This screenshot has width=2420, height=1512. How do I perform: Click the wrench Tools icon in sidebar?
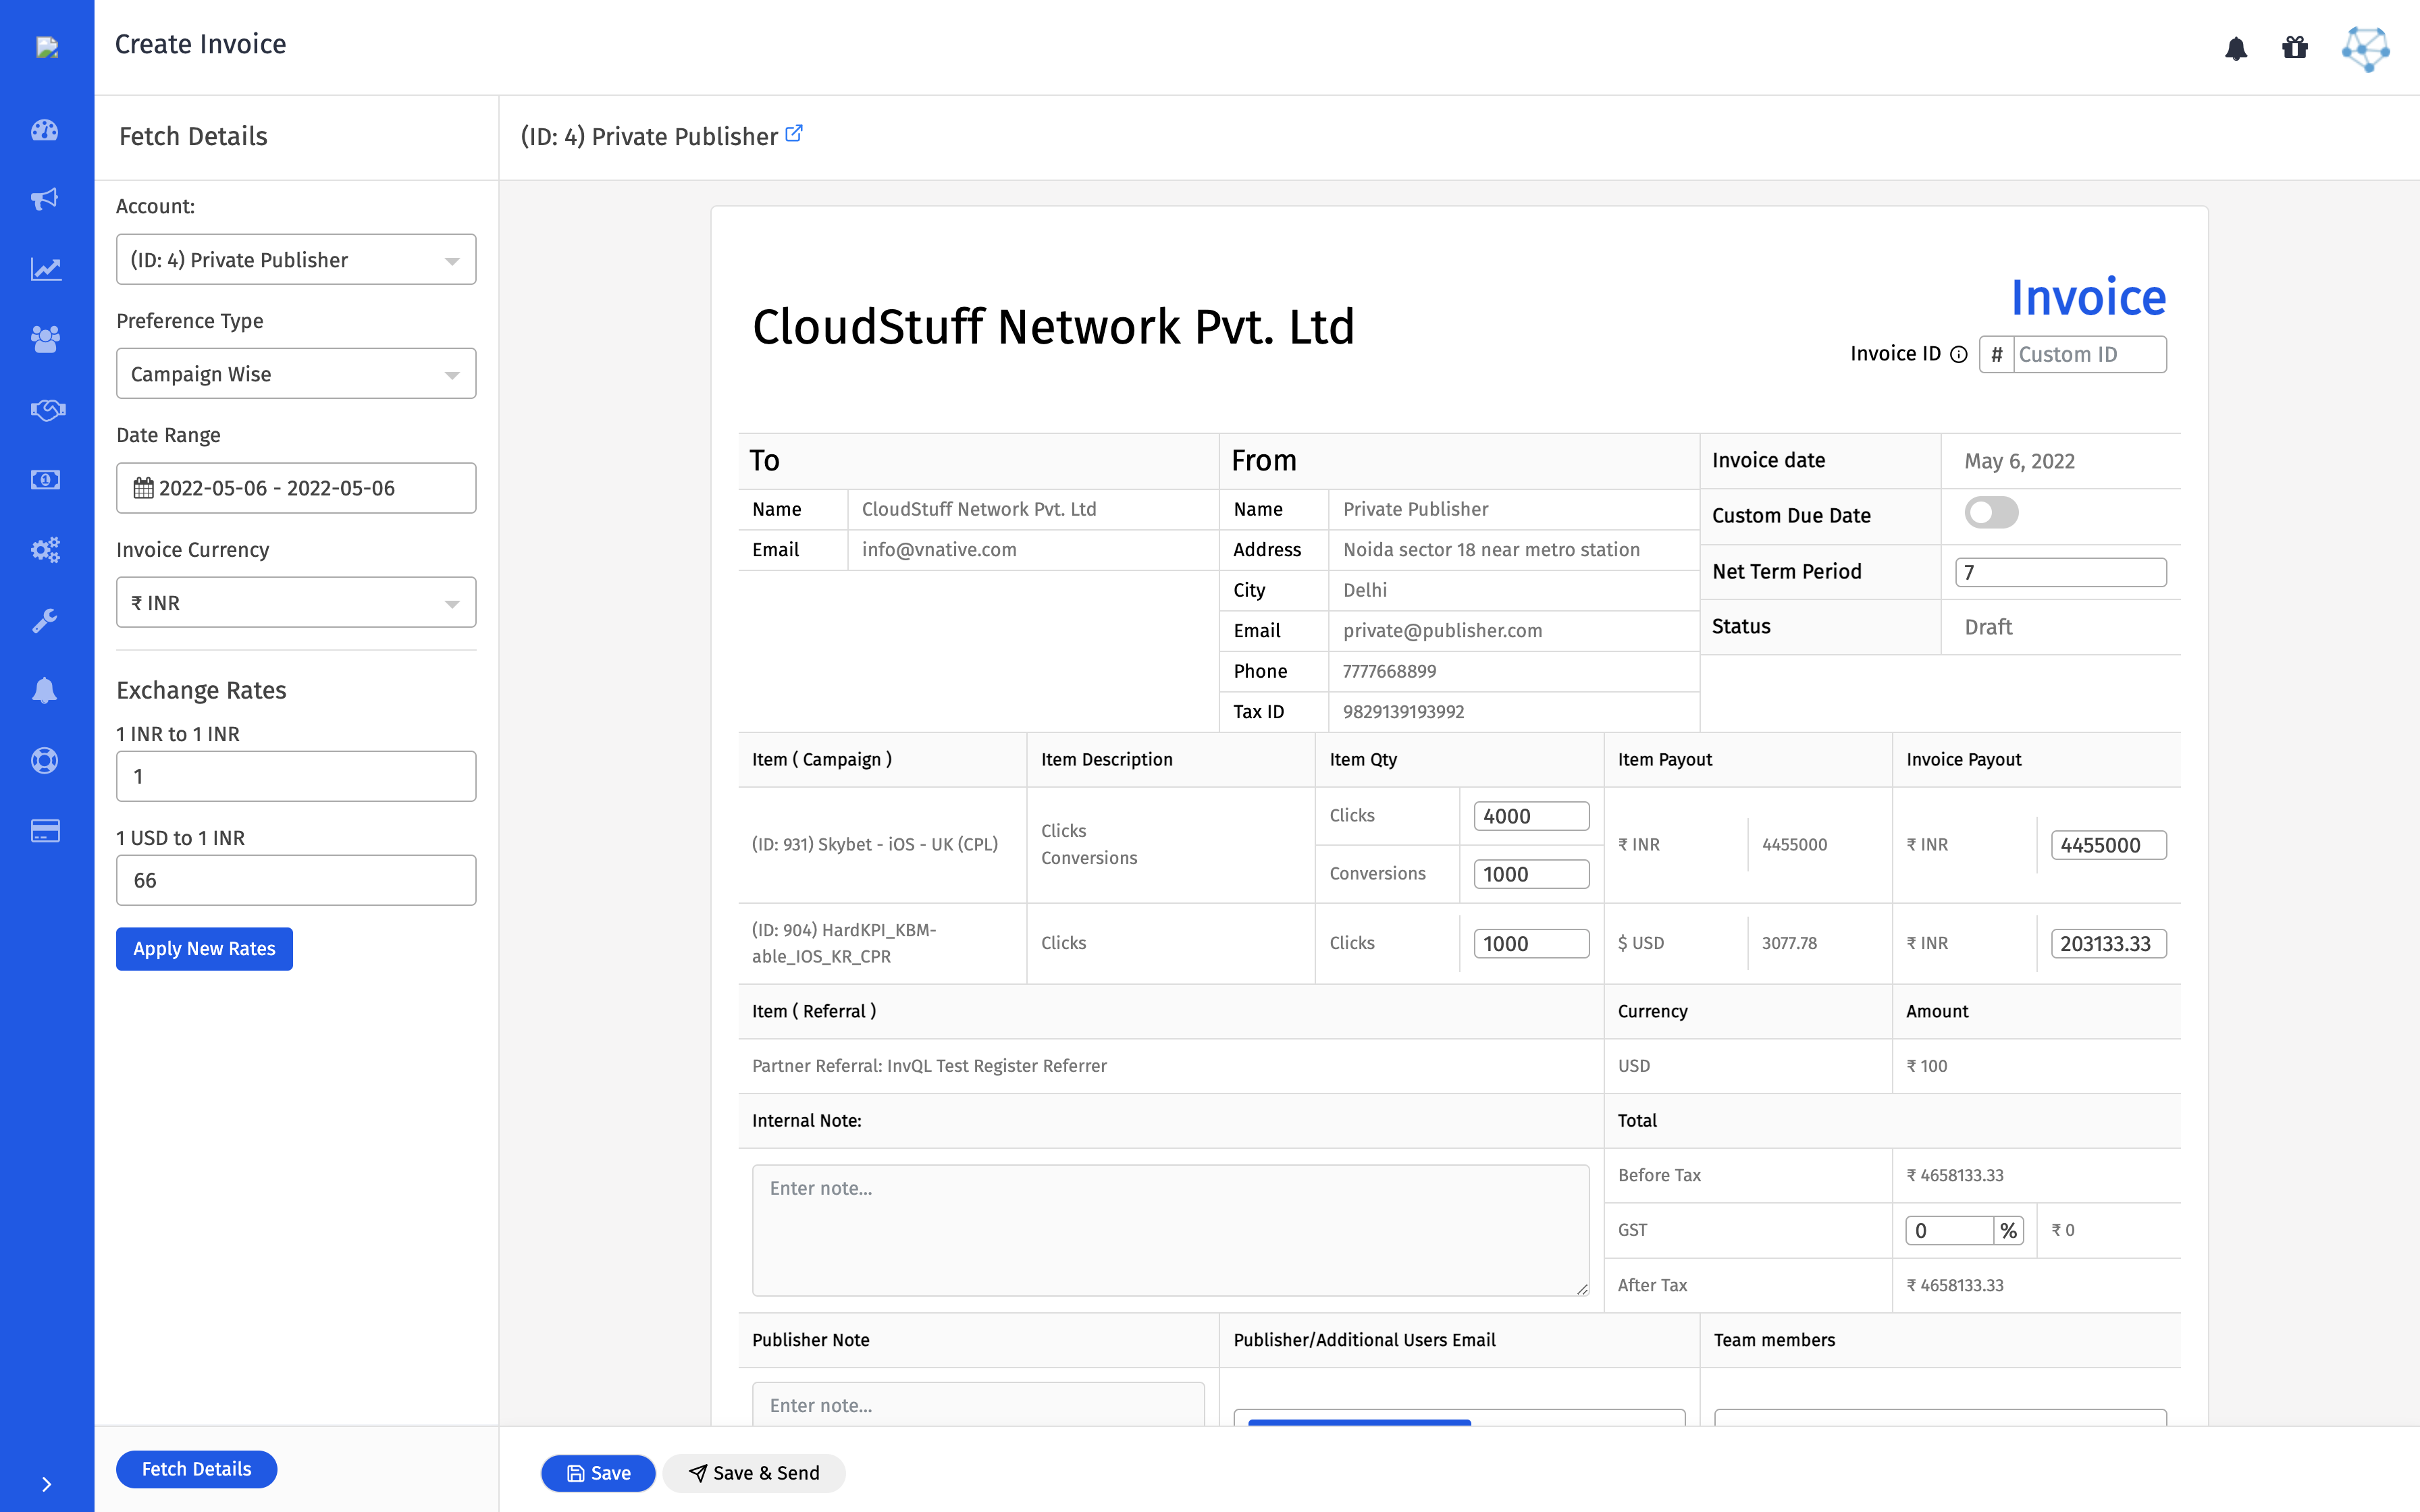point(45,620)
